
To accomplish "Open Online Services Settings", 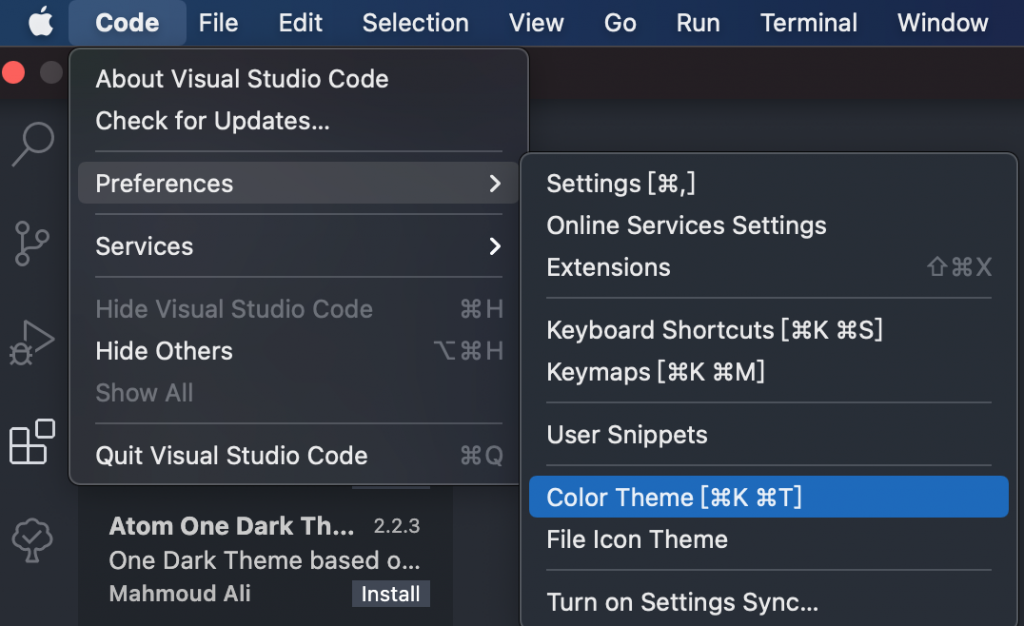I will pos(769,225).
